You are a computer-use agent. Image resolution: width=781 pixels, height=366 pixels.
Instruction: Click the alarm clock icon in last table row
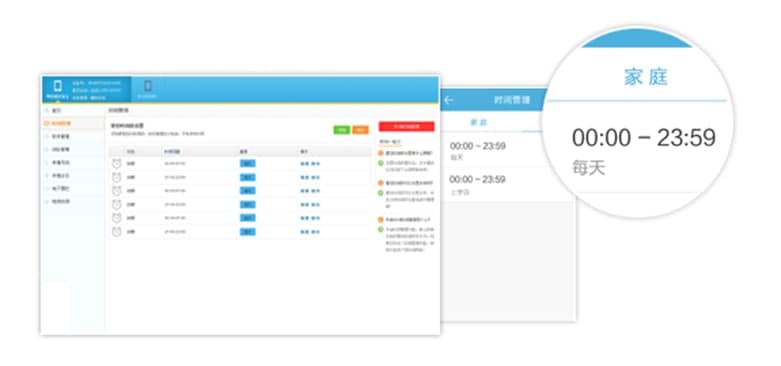pyautogui.click(x=117, y=232)
